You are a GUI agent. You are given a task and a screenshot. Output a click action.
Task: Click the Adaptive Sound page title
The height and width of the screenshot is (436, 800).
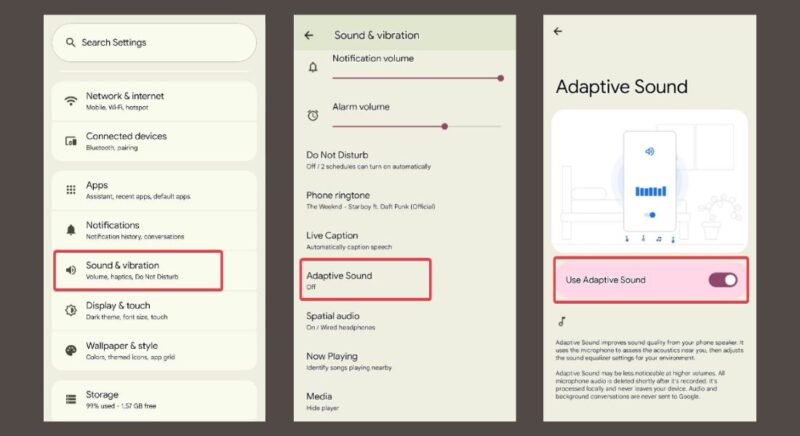click(621, 87)
